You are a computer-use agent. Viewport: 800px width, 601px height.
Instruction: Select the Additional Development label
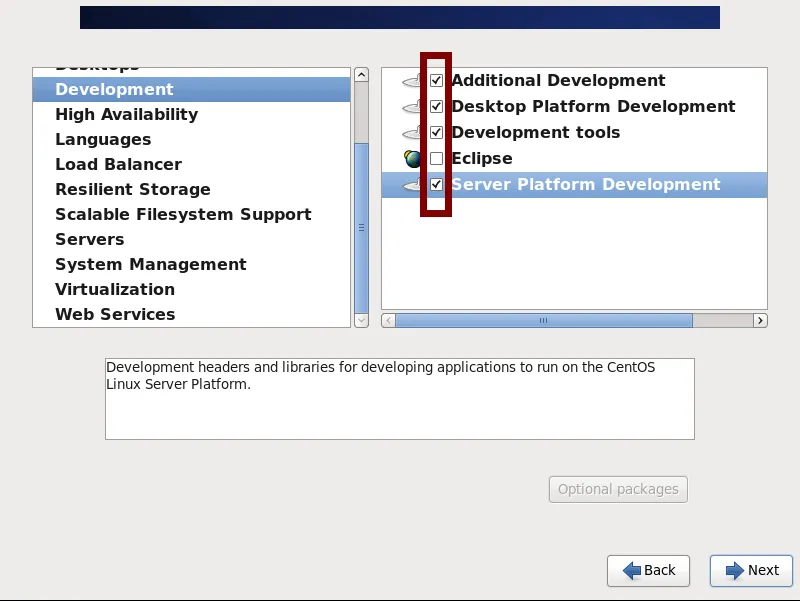(x=558, y=80)
